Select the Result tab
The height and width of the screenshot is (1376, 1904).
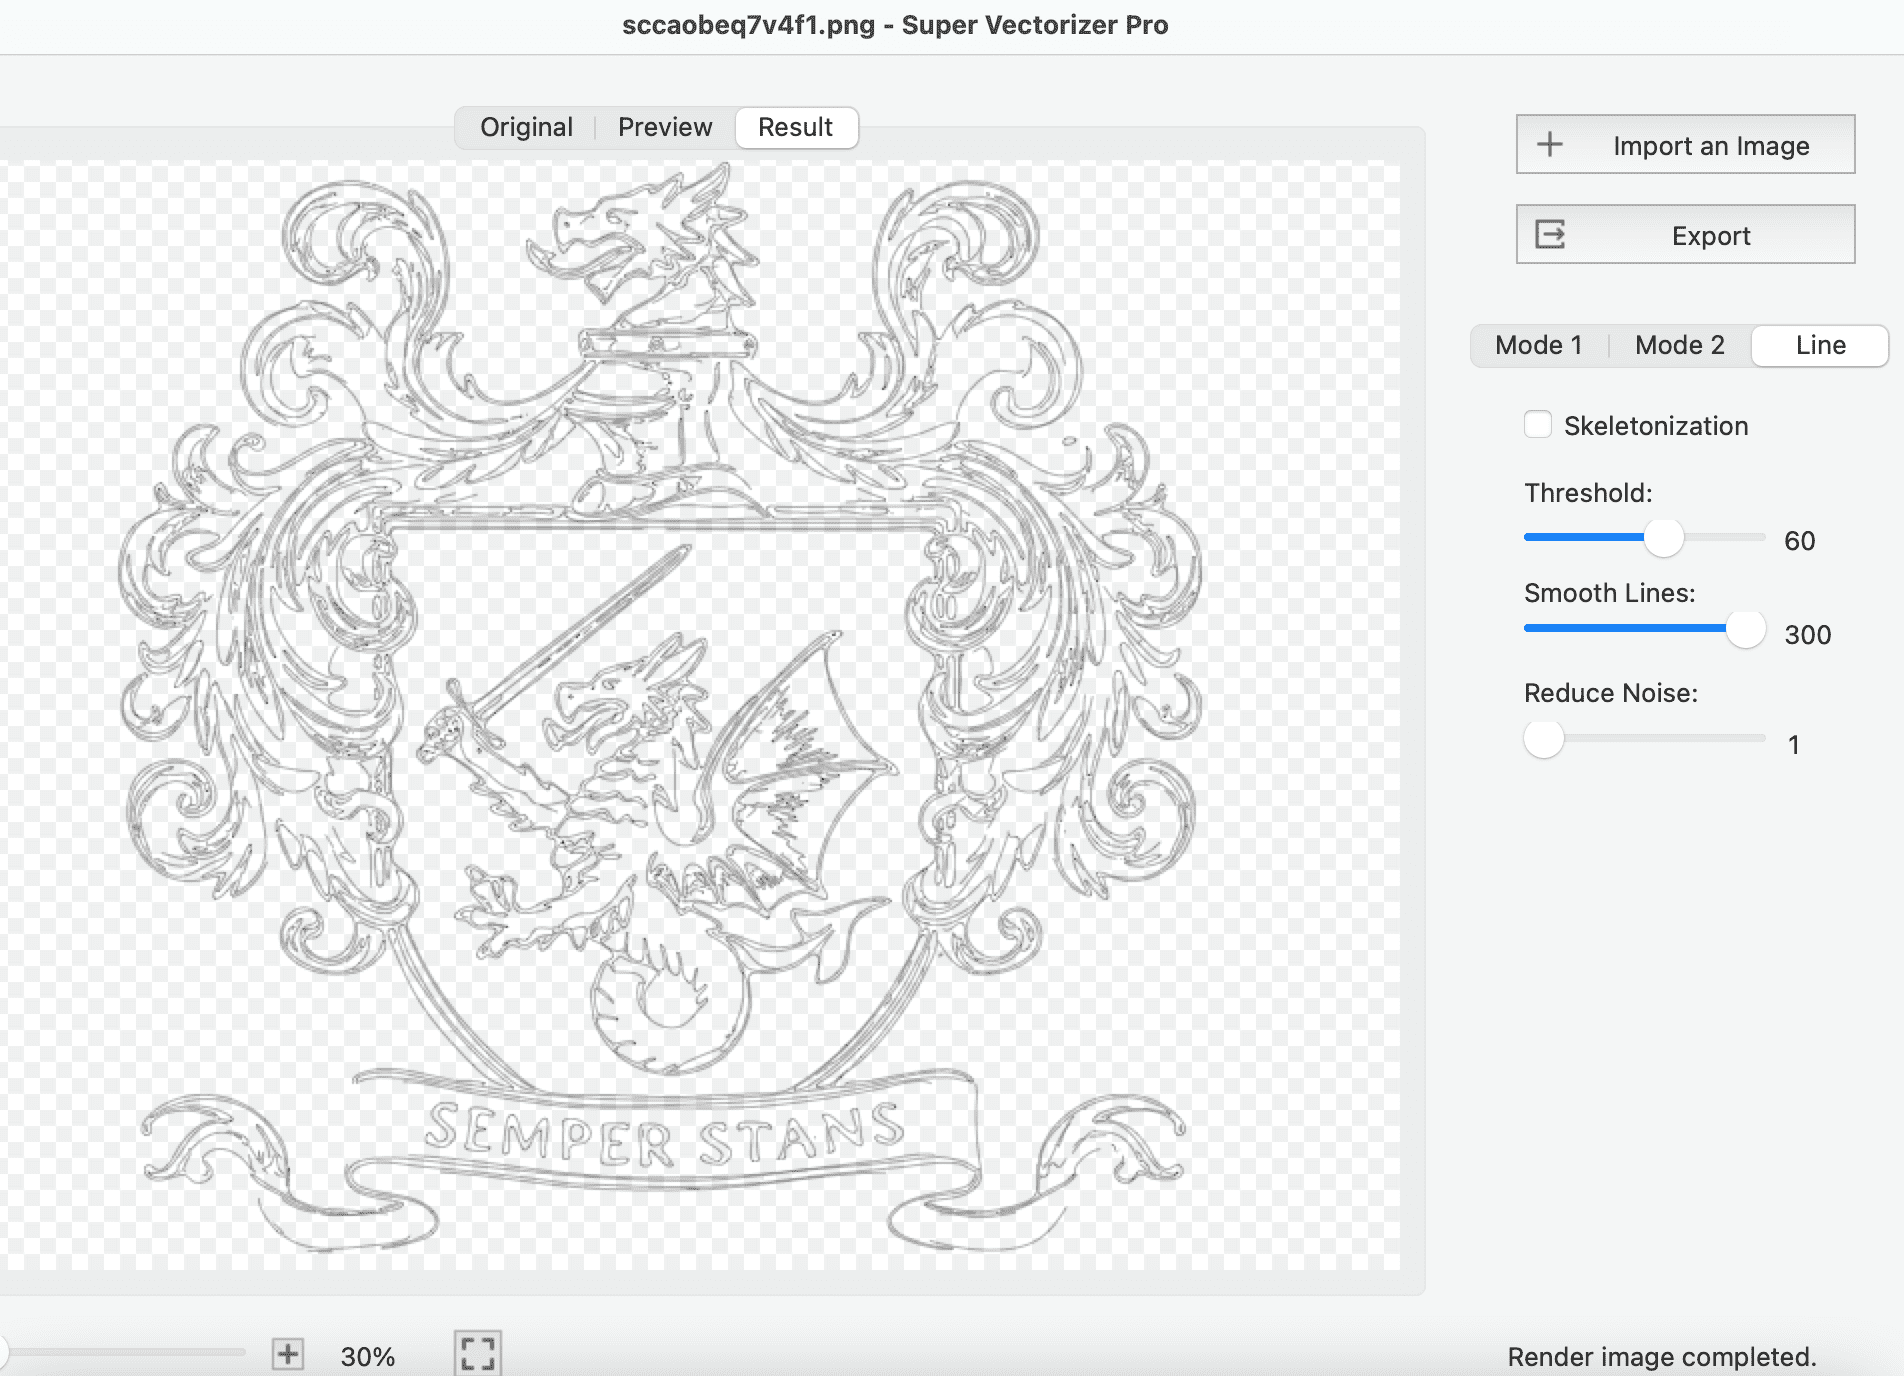(x=796, y=127)
